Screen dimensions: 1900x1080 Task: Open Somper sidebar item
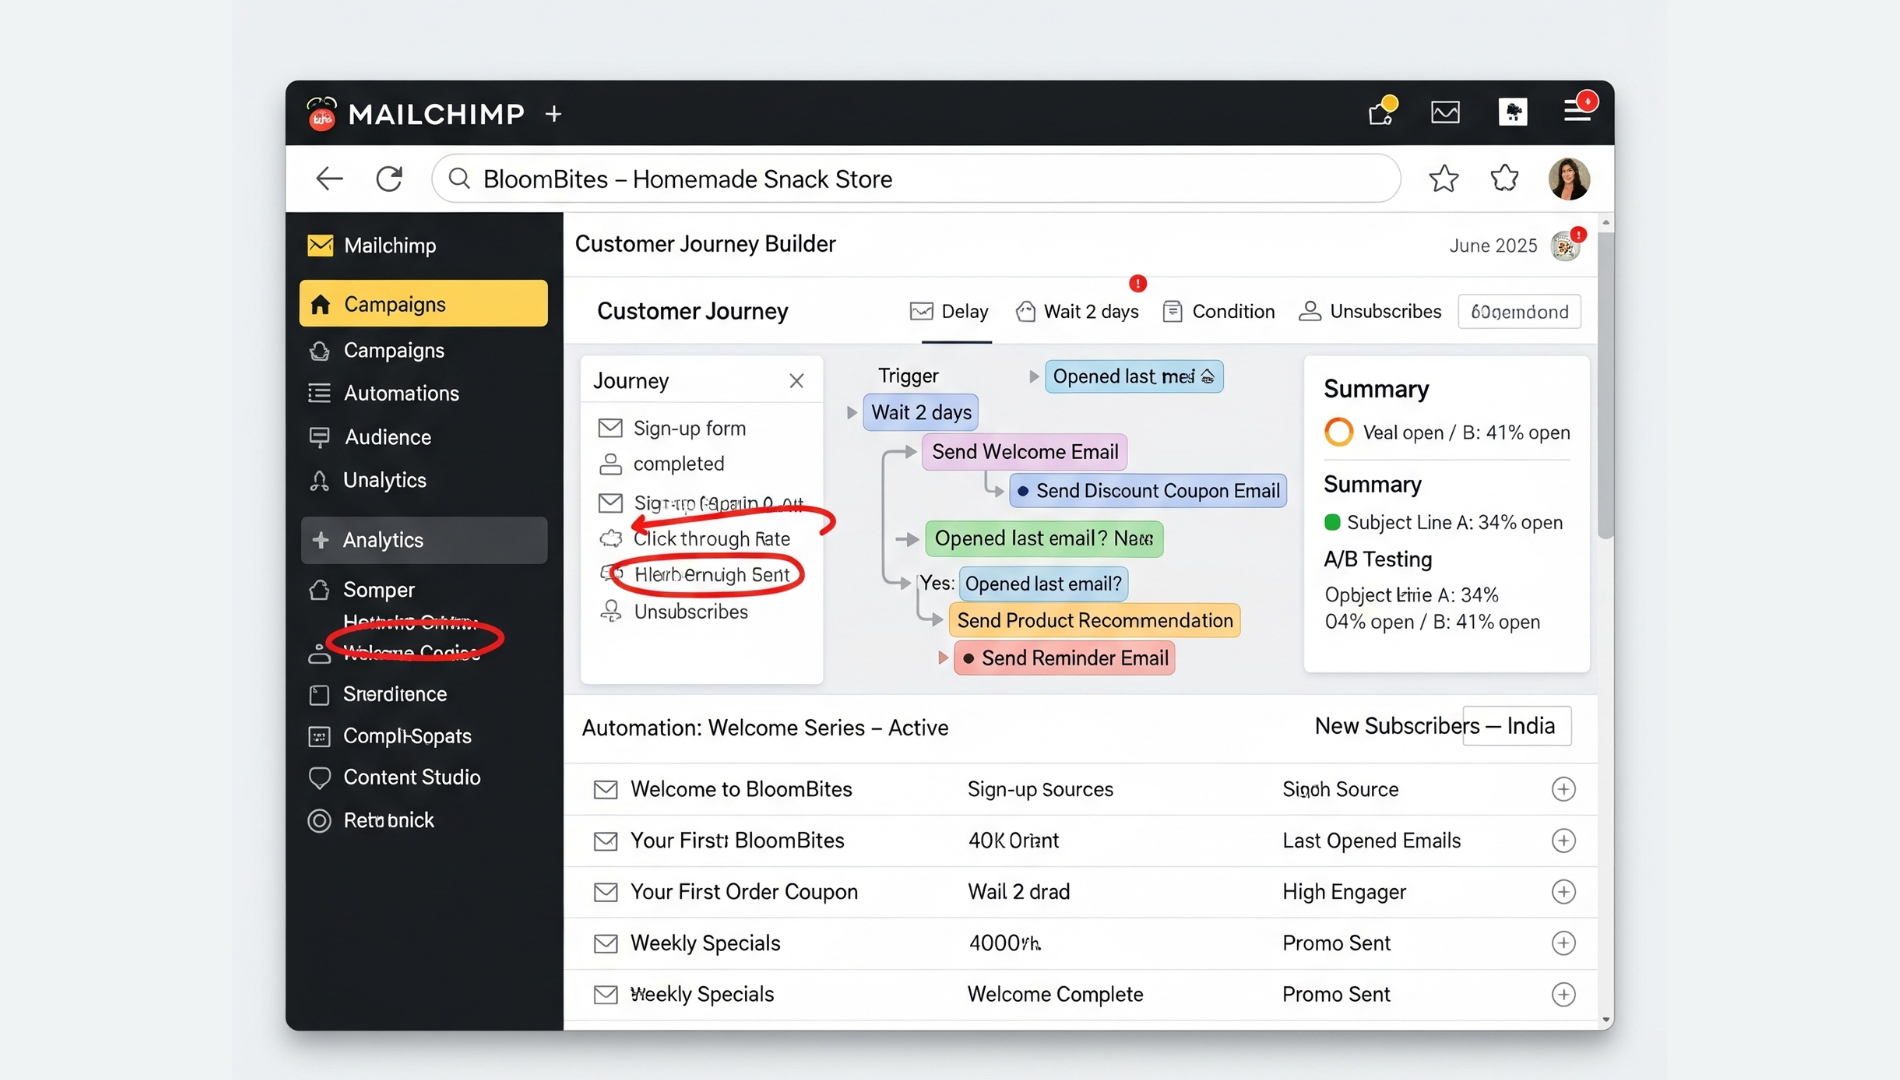pos(378,590)
